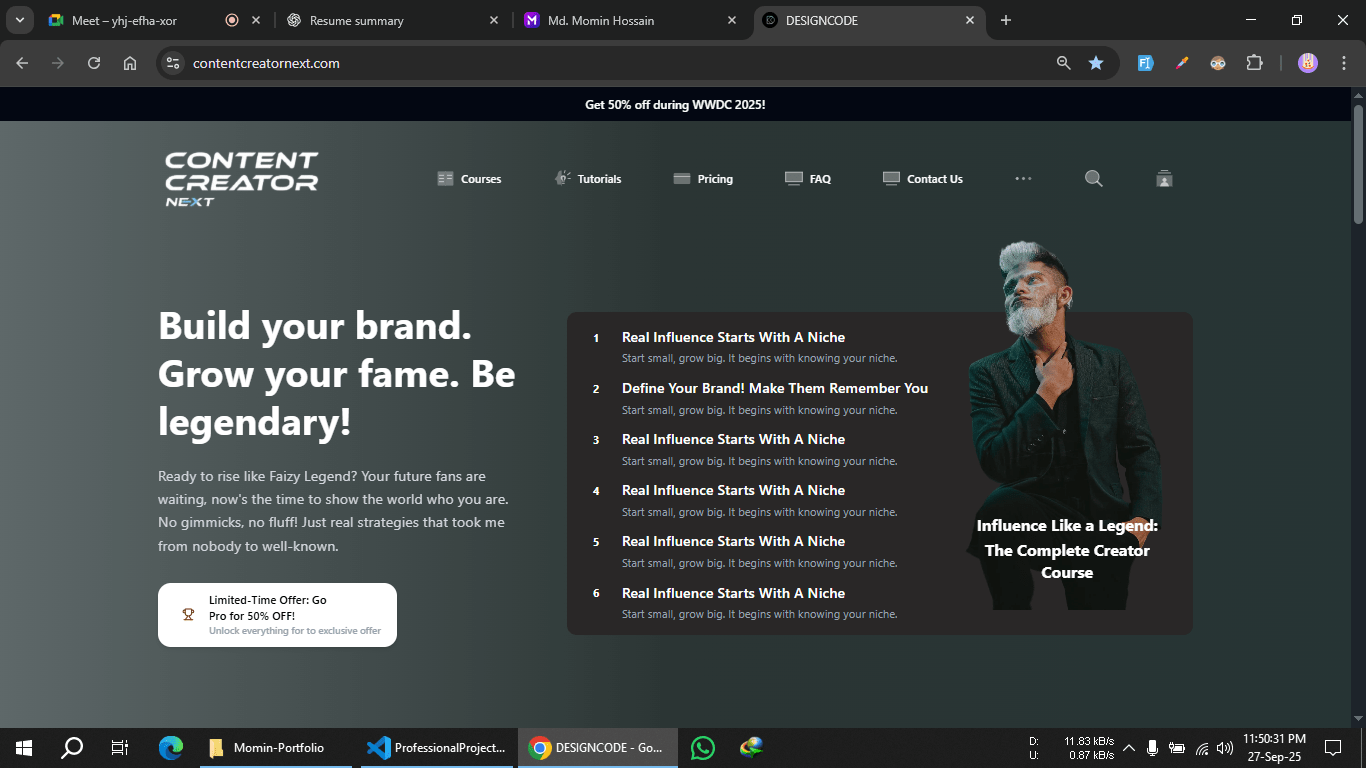The height and width of the screenshot is (768, 1366).
Task: View site information icon in address bar
Action: point(173,63)
